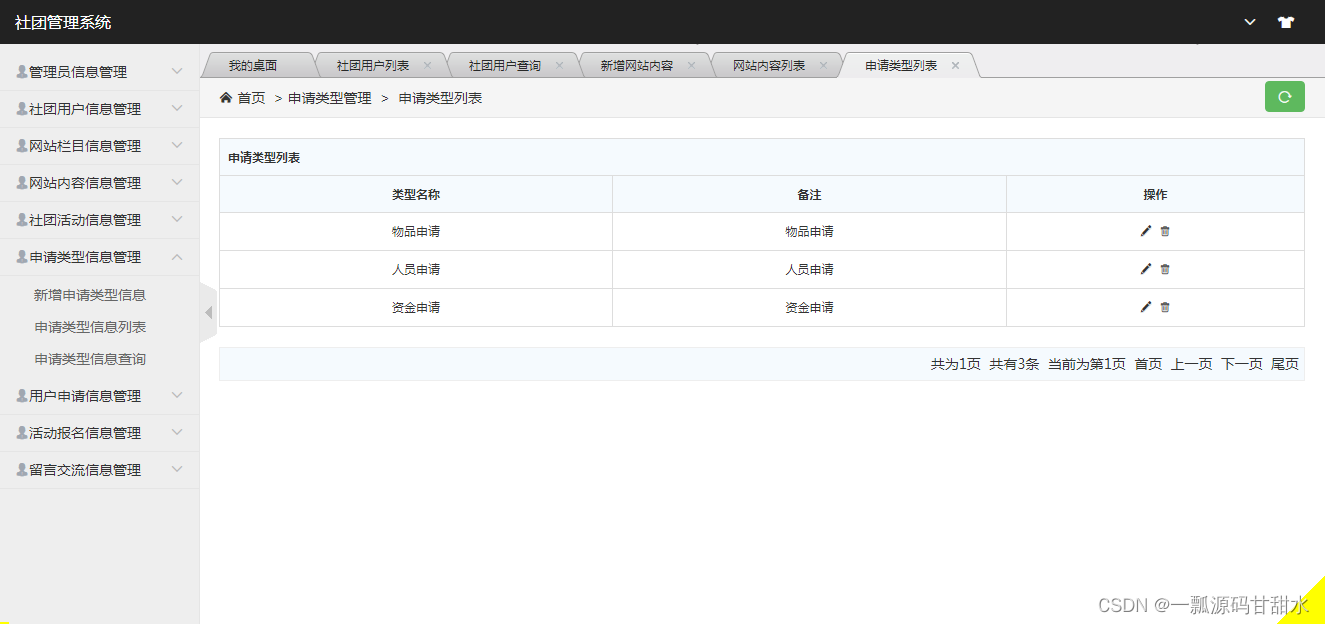Click 首页 breadcrumb link
The image size is (1325, 624).
(x=251, y=98)
